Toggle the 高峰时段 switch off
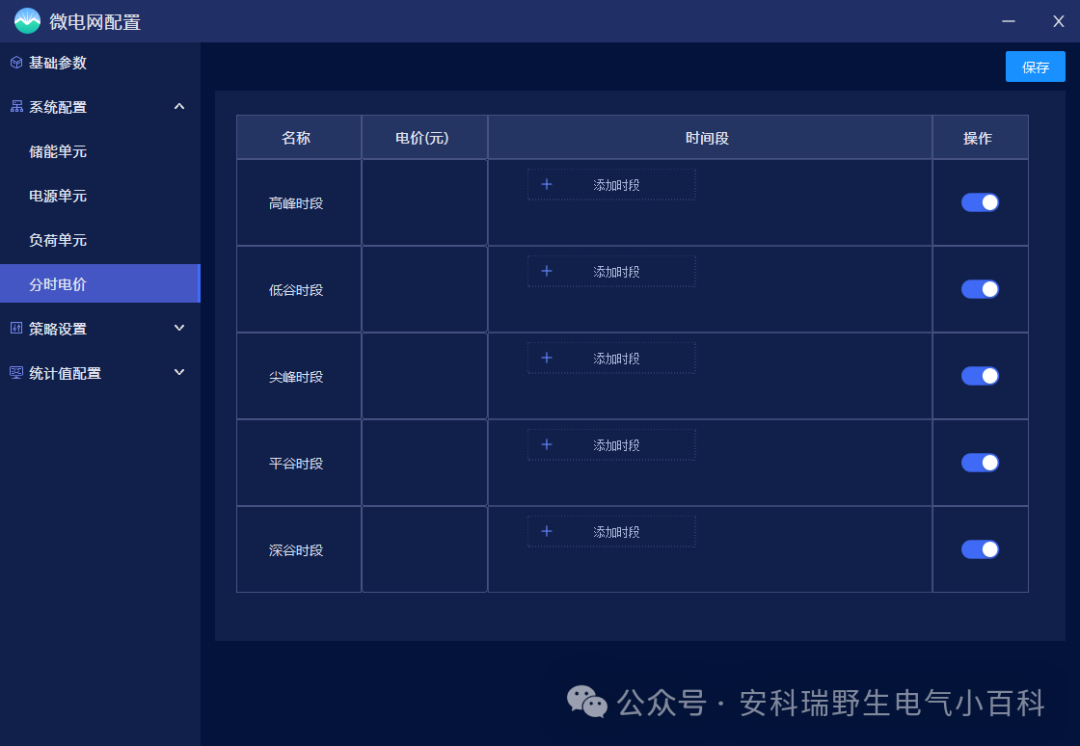The image size is (1080, 746). pos(980,203)
